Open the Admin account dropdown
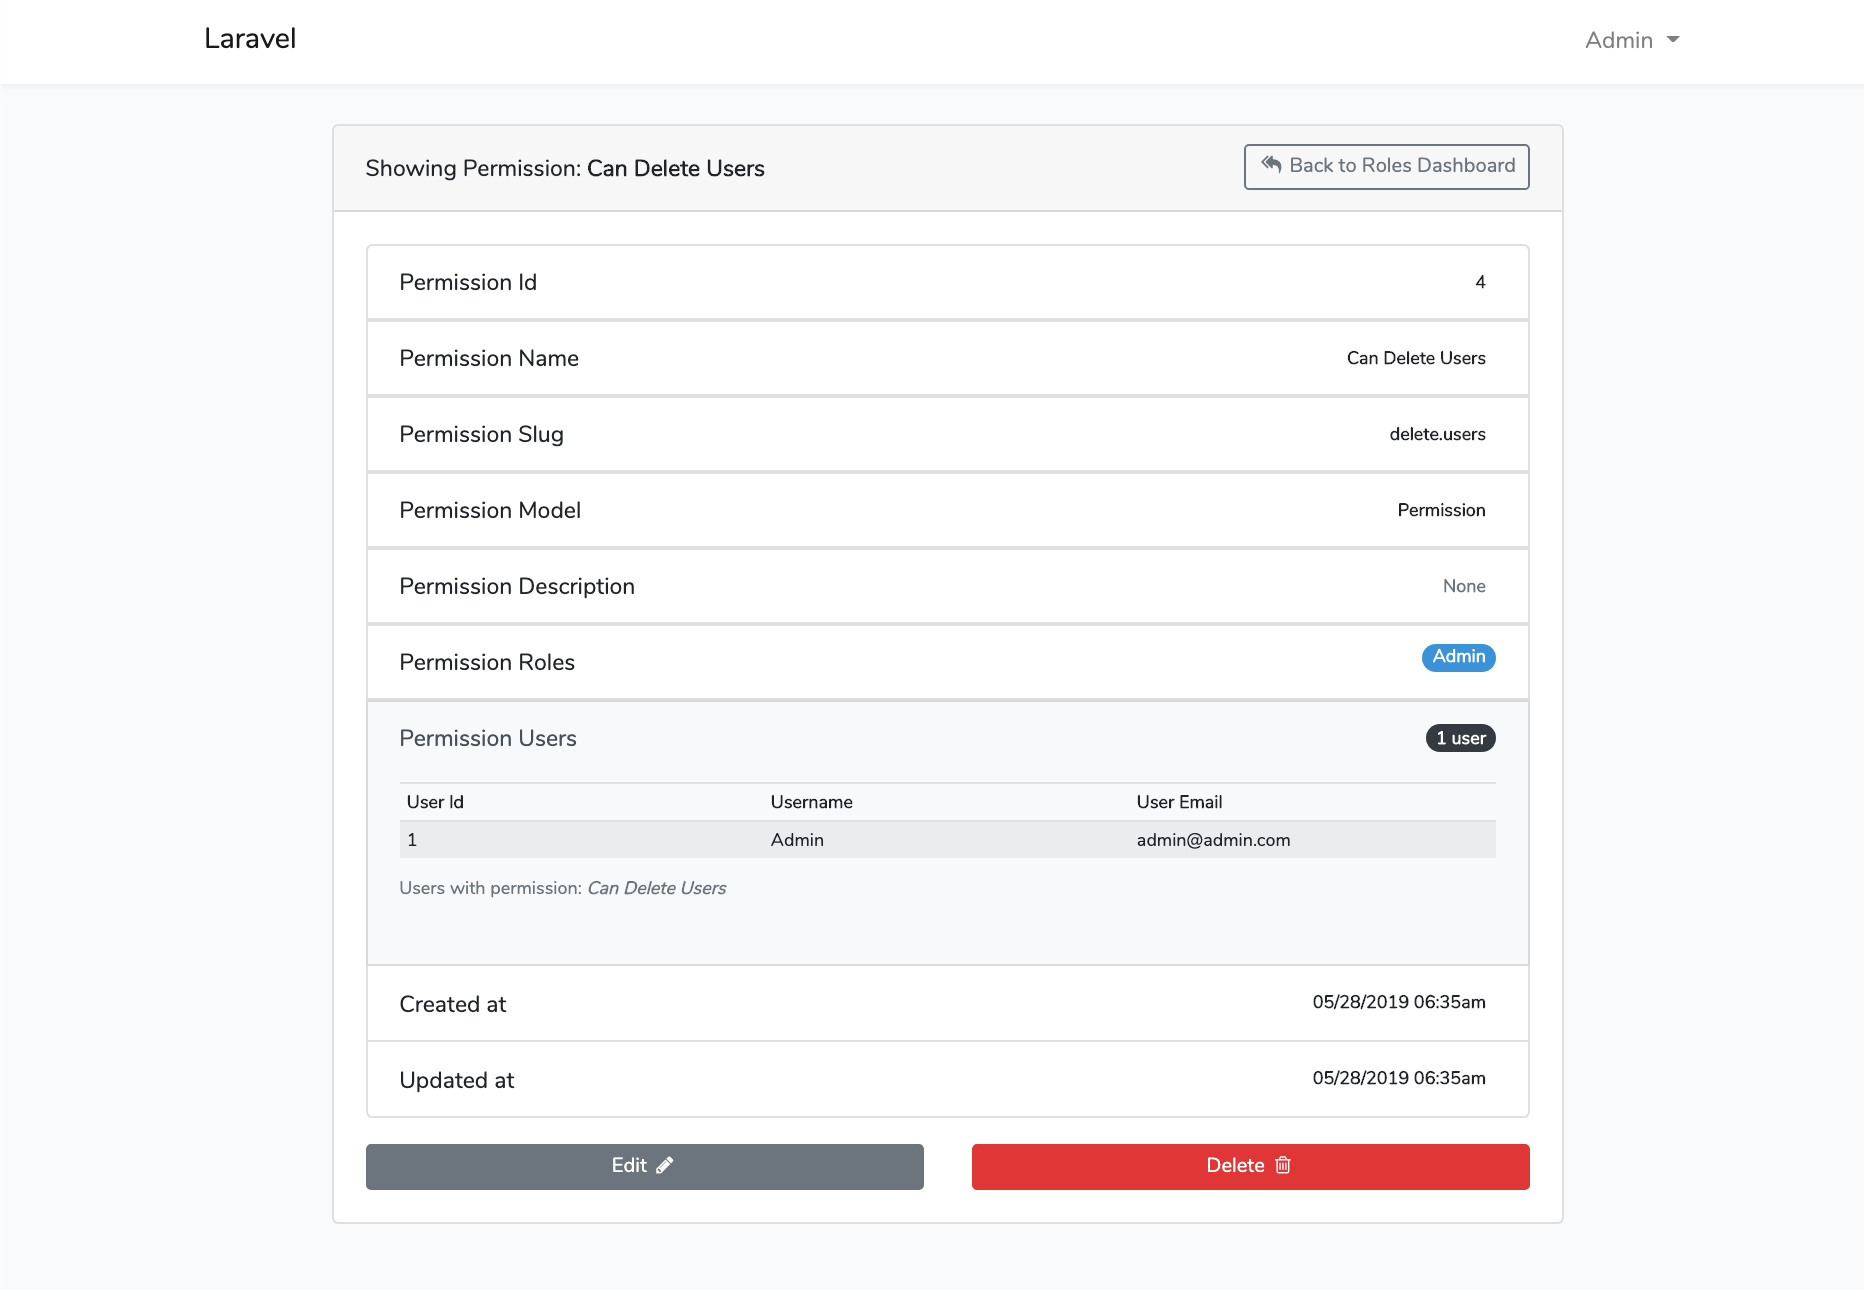This screenshot has height=1290, width=1864. coord(1631,40)
